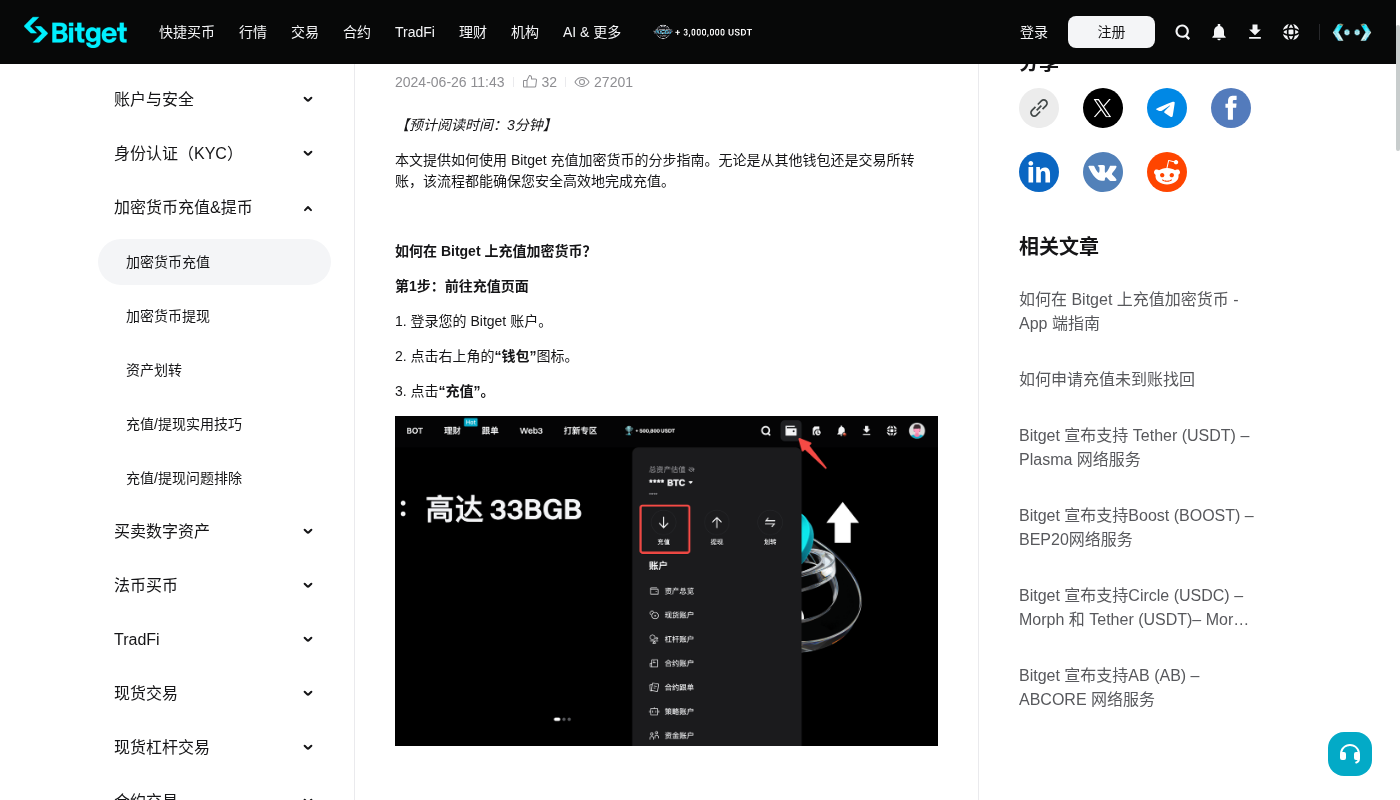Open language globe icon
This screenshot has height=800, width=1400.
point(1291,32)
